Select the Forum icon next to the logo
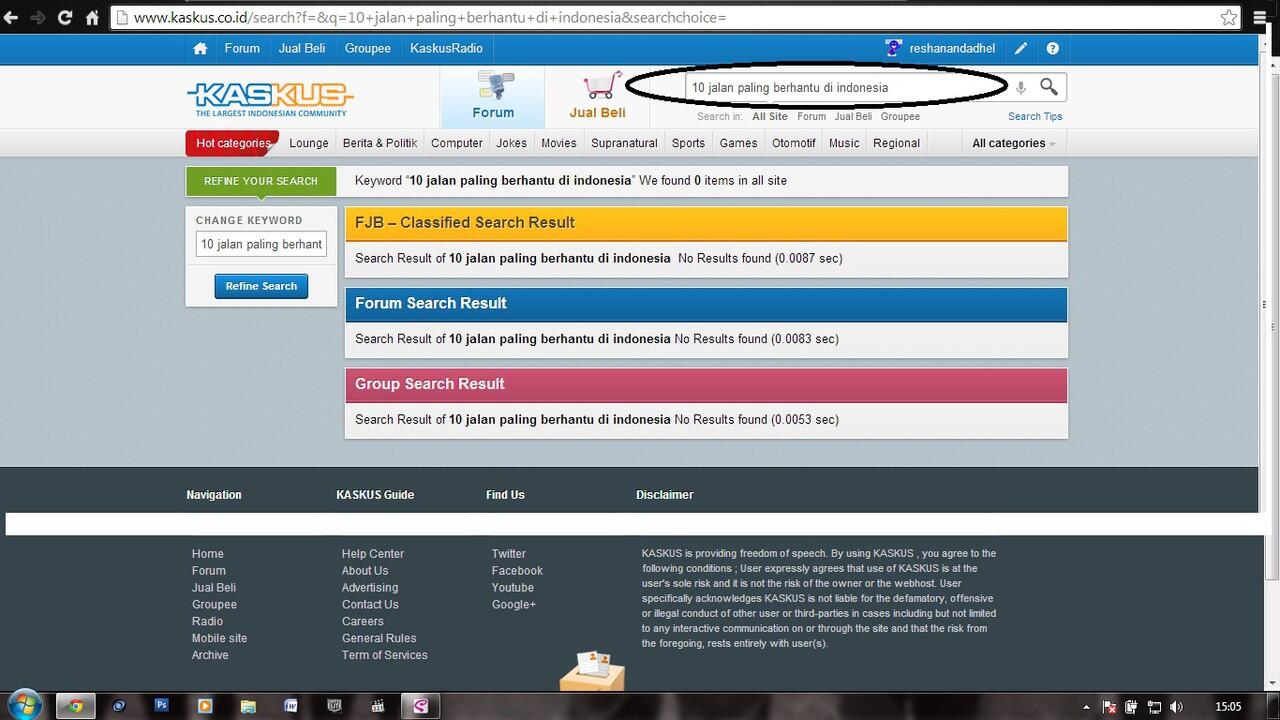 493,97
